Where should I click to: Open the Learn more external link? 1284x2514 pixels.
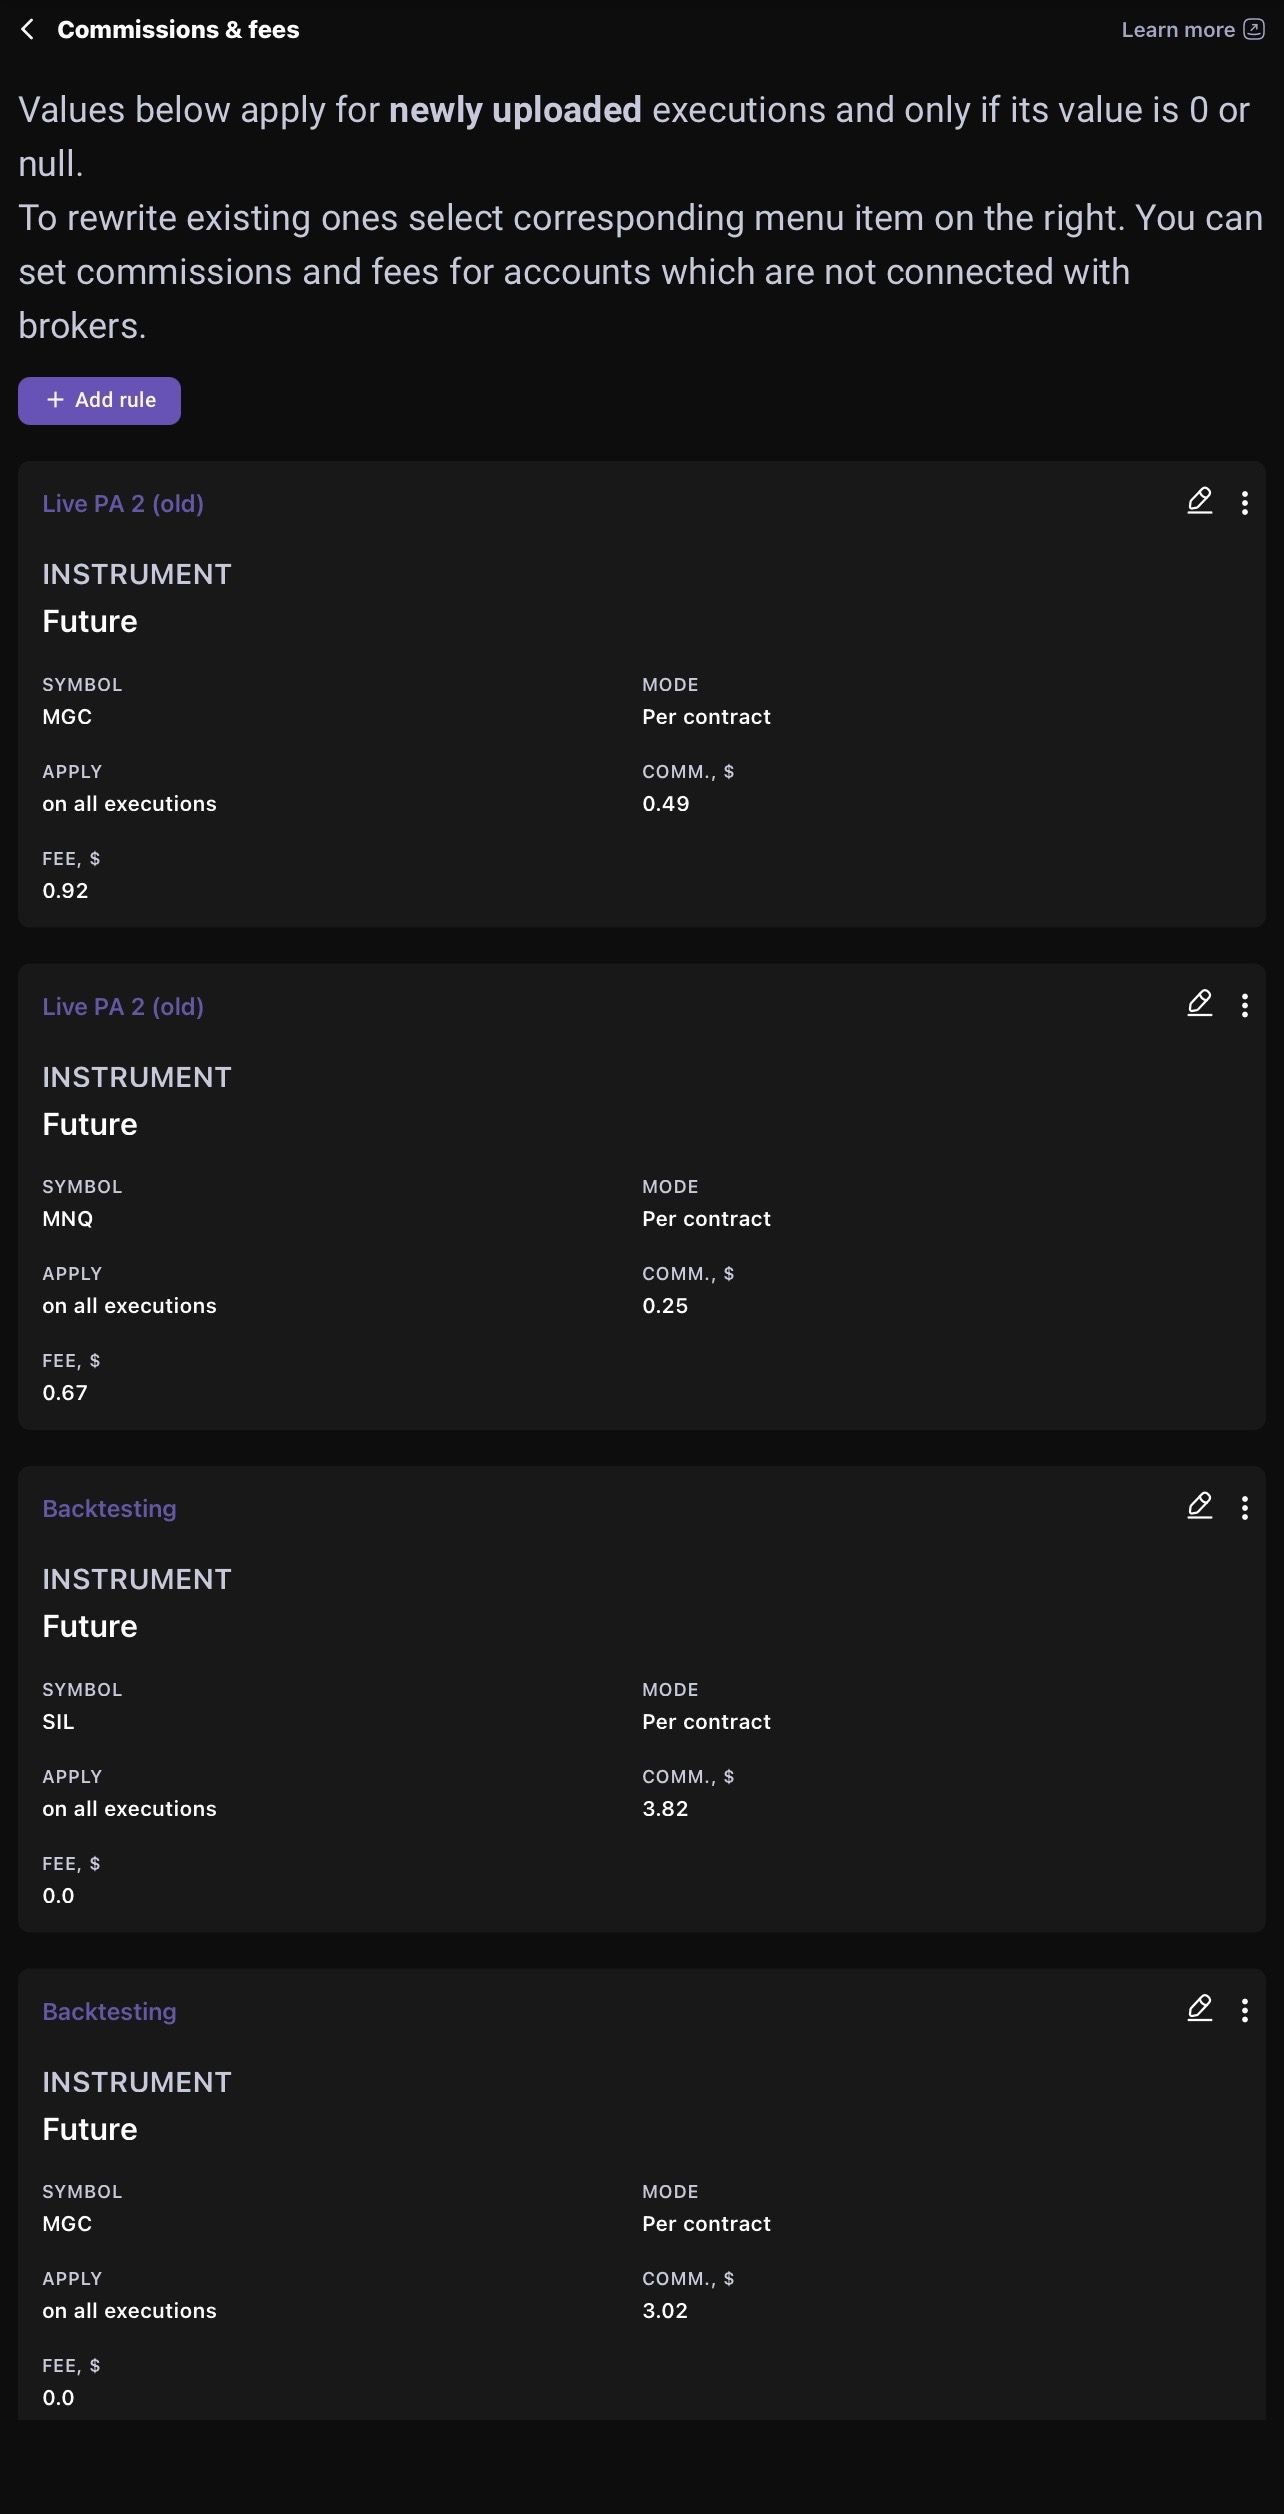[1192, 30]
